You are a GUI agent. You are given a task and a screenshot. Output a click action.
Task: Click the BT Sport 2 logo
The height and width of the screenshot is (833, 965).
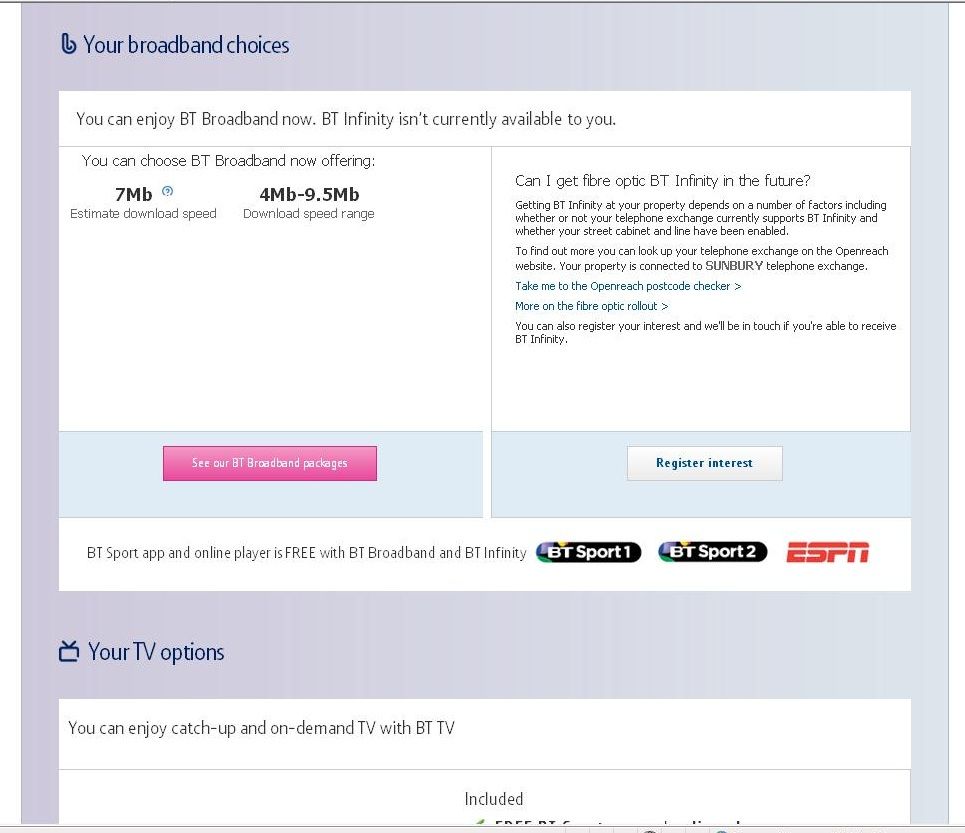pos(713,552)
